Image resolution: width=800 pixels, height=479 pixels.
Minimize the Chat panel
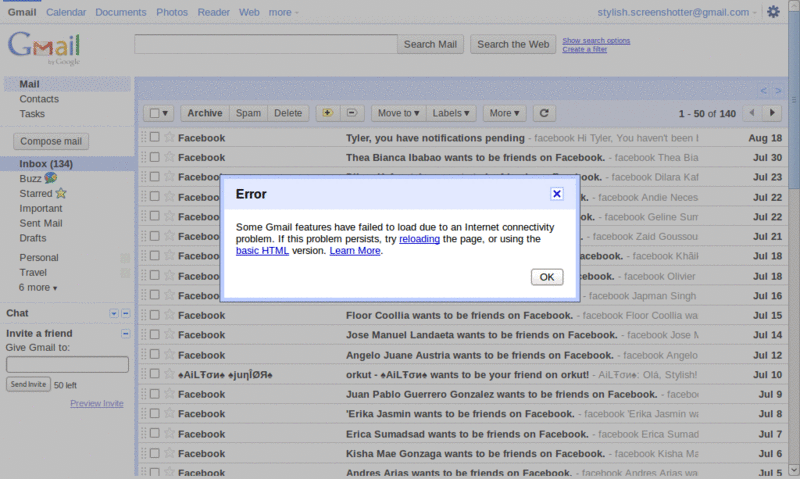tap(126, 313)
